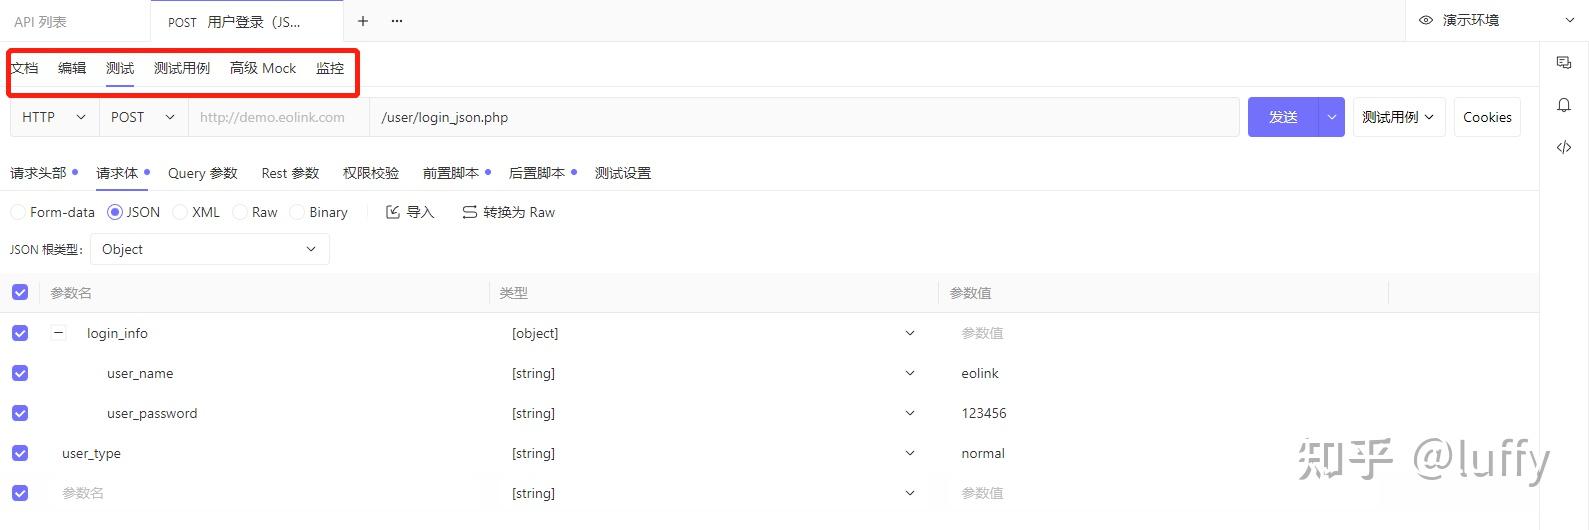Screen dimensions: 1589x530
Task: Open the HTTP protocol dropdown
Action: click(x=55, y=117)
